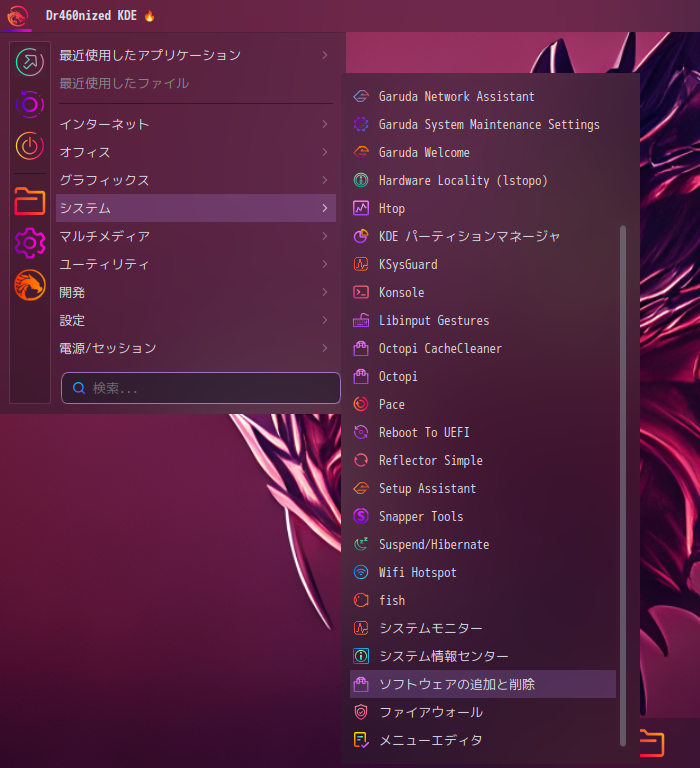
Task: Expand 最近使用したアプリケーション submenu arrow
Action: pos(325,55)
